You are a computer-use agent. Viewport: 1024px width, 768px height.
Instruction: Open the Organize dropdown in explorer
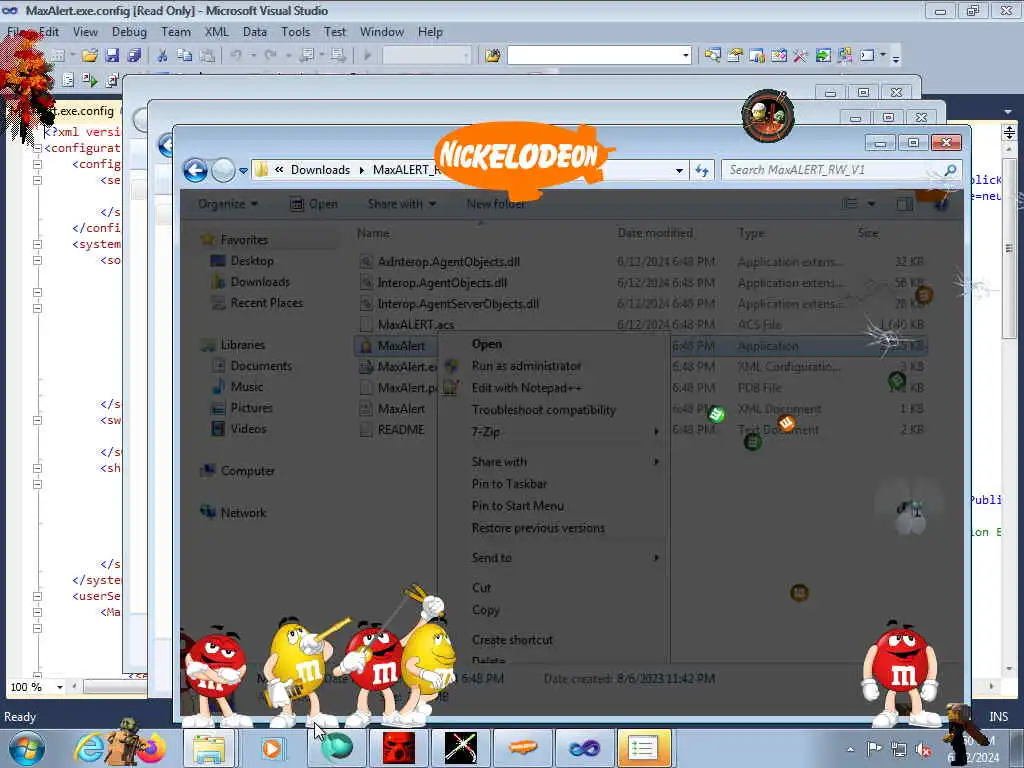tap(228, 204)
